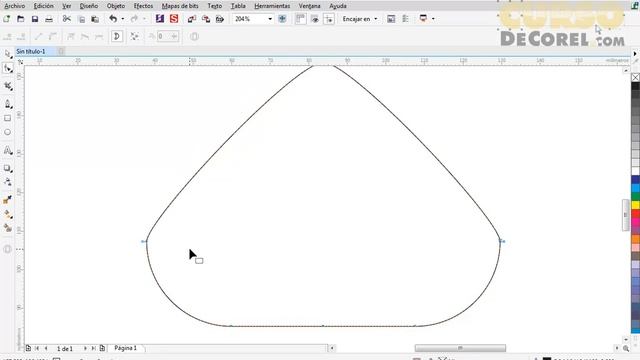Open the Edición menu
Screen dimensions: 640x360
[44, 6]
